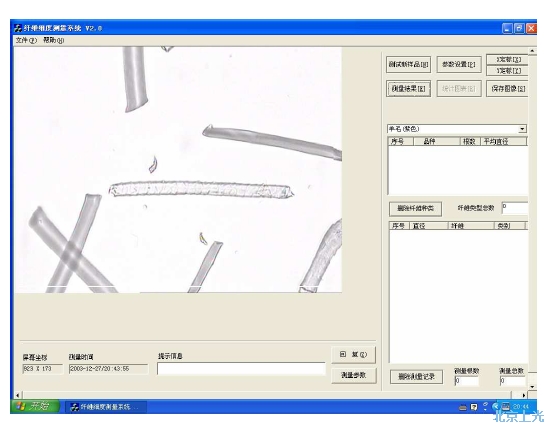Viewport: 545px width, 423px height.
Task: Click the 测量参数 button
Action: pyautogui.click(x=353, y=375)
